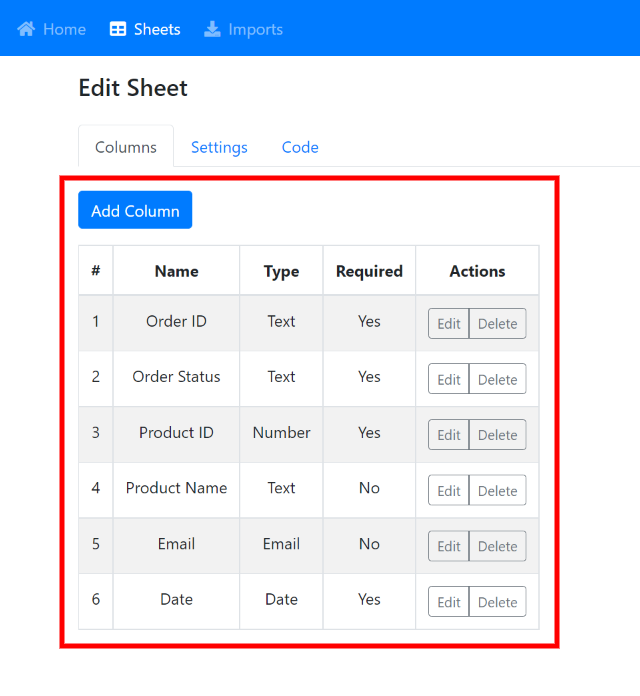Switch to the Settings tab

(x=219, y=147)
